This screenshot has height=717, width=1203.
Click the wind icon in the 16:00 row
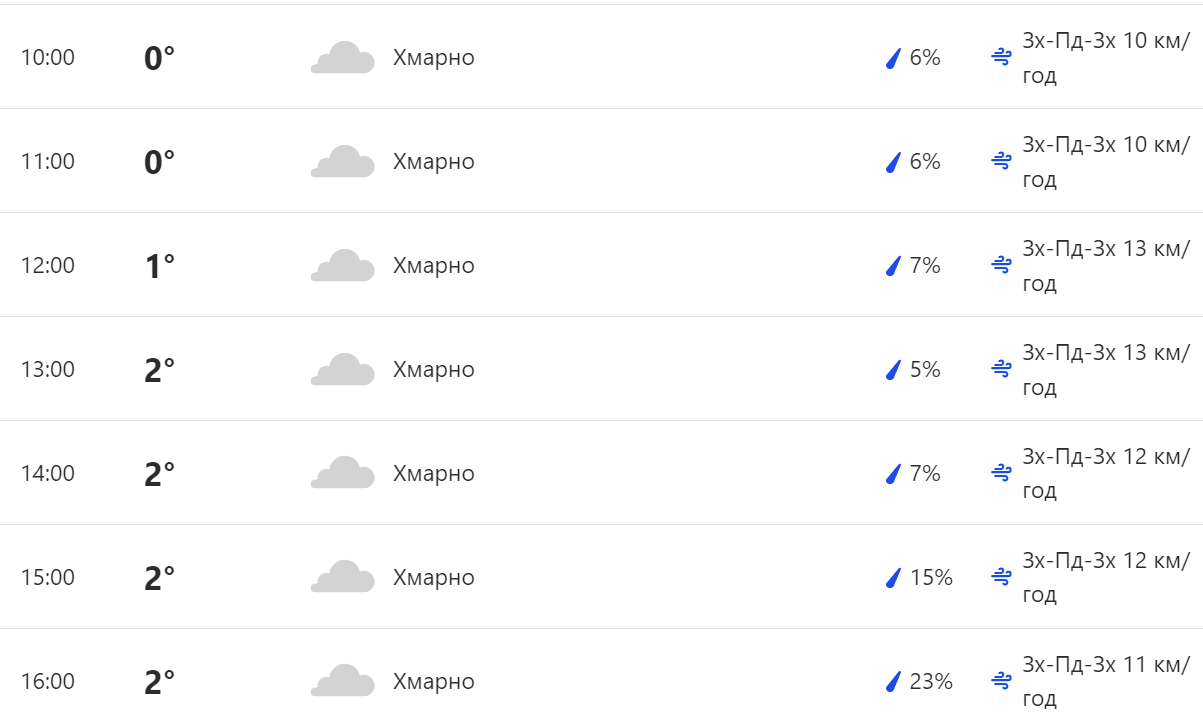[1001, 681]
